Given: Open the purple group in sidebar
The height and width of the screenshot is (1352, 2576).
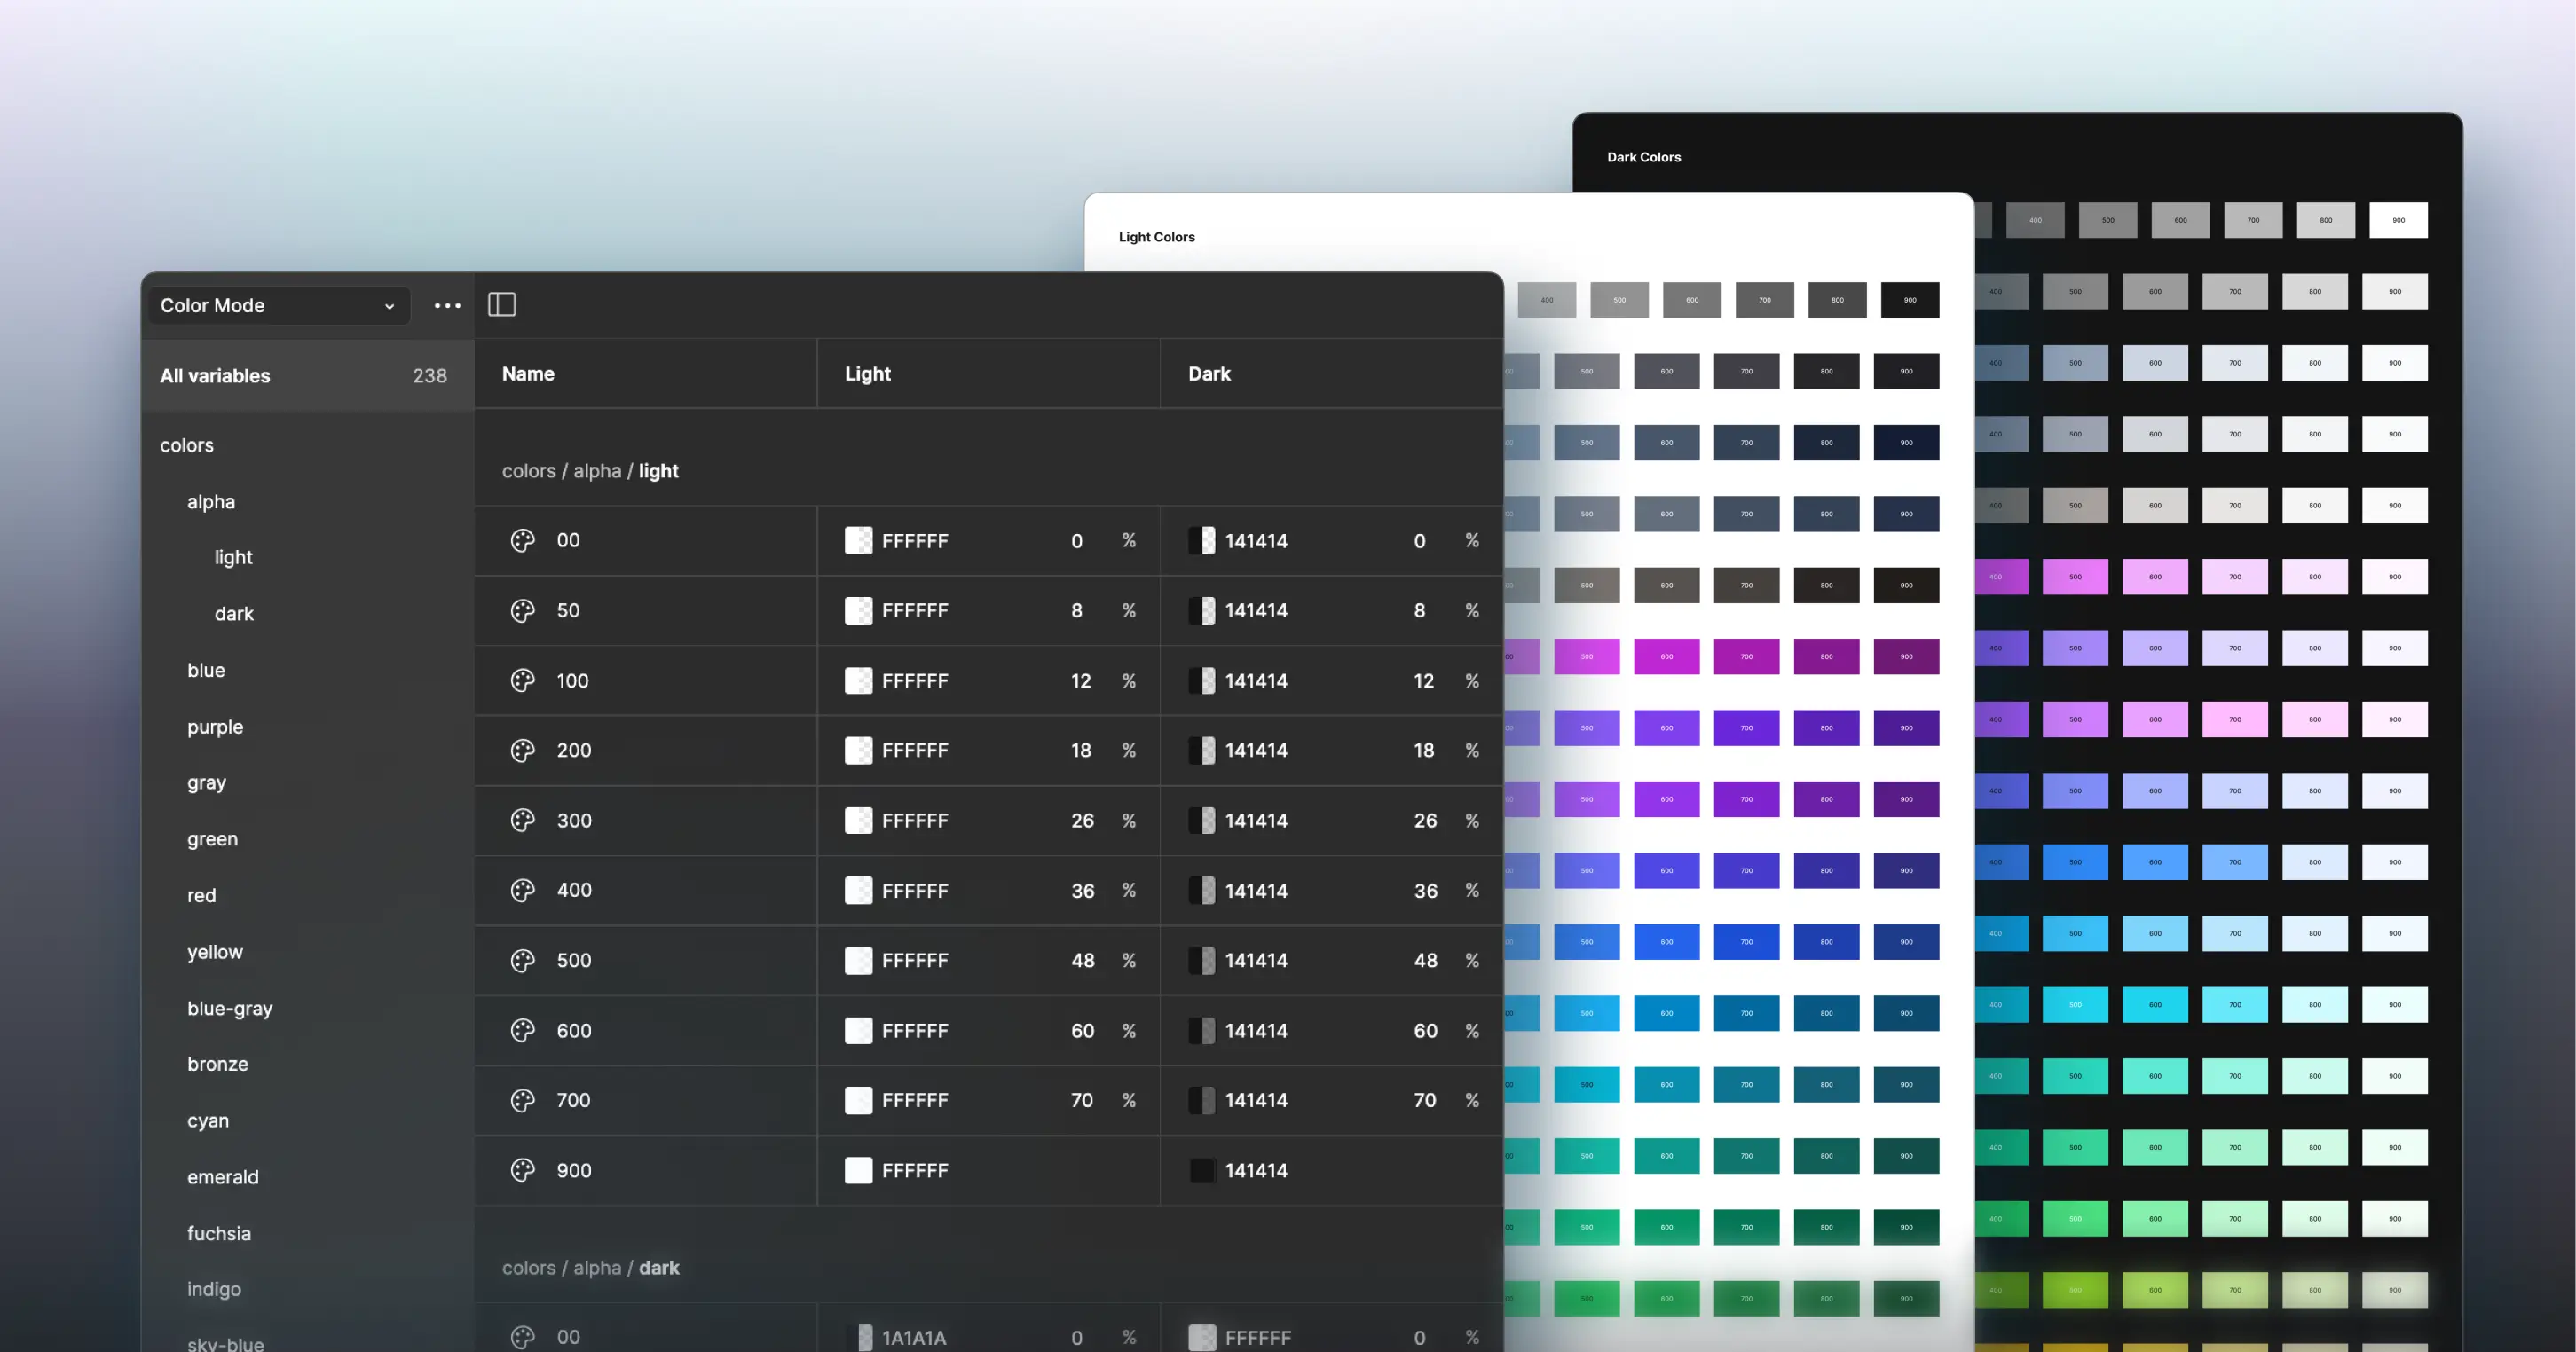Looking at the screenshot, I should (215, 727).
